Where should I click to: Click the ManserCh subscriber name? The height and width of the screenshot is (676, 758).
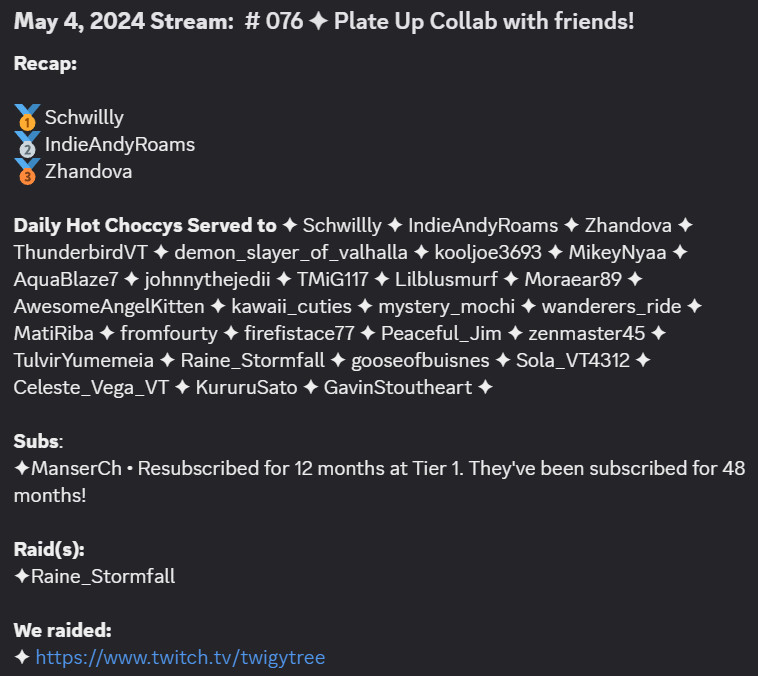click(x=76, y=468)
